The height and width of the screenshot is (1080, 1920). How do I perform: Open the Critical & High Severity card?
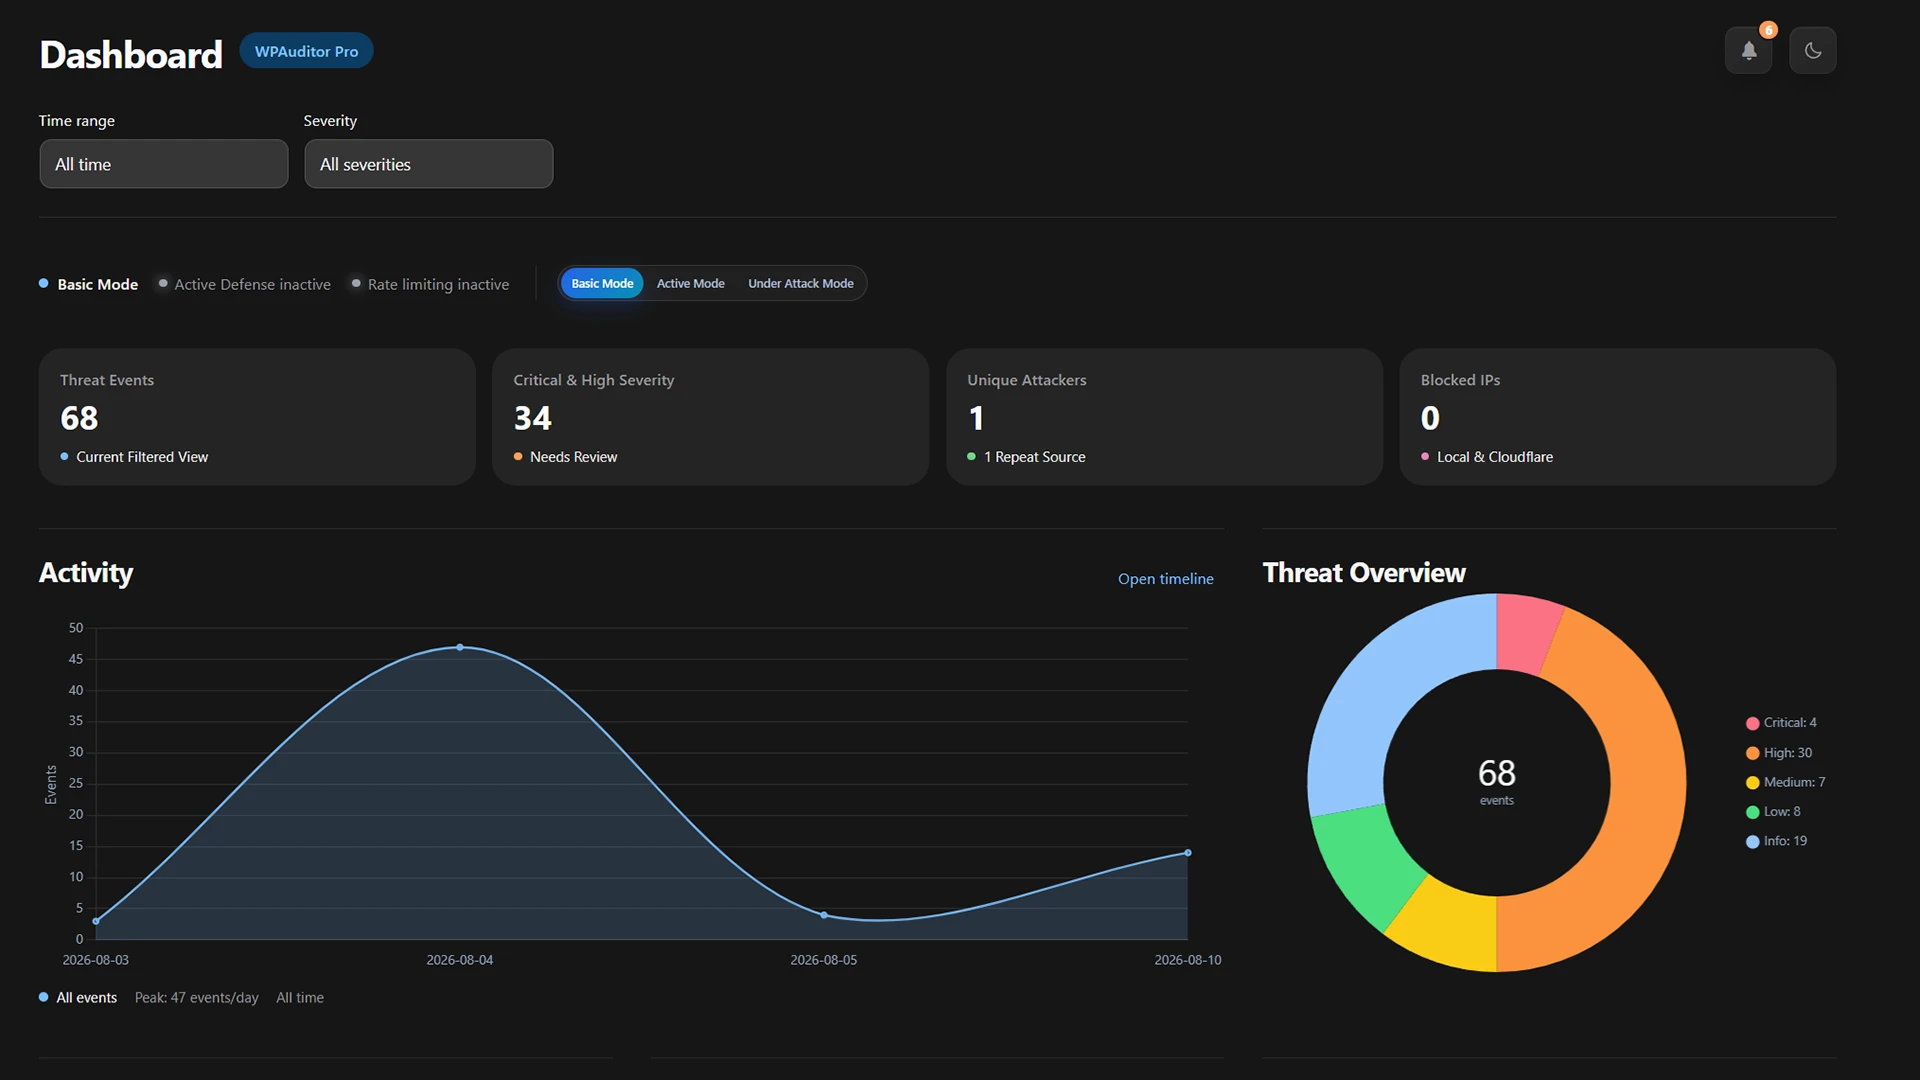pyautogui.click(x=710, y=417)
